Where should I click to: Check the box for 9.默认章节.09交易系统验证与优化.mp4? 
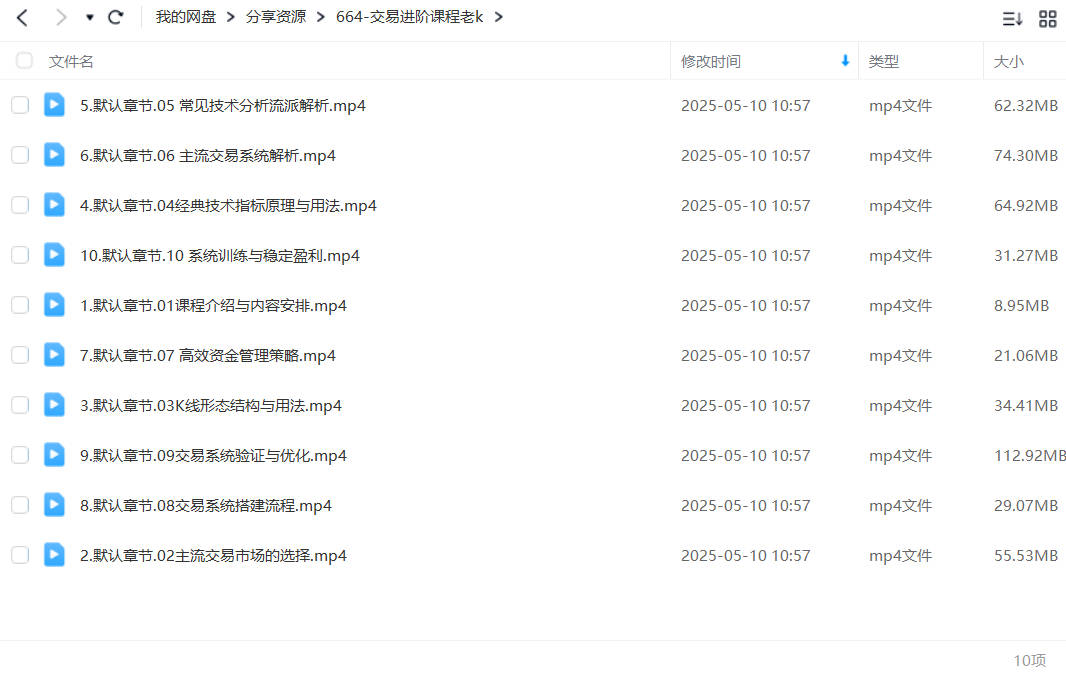pos(20,455)
